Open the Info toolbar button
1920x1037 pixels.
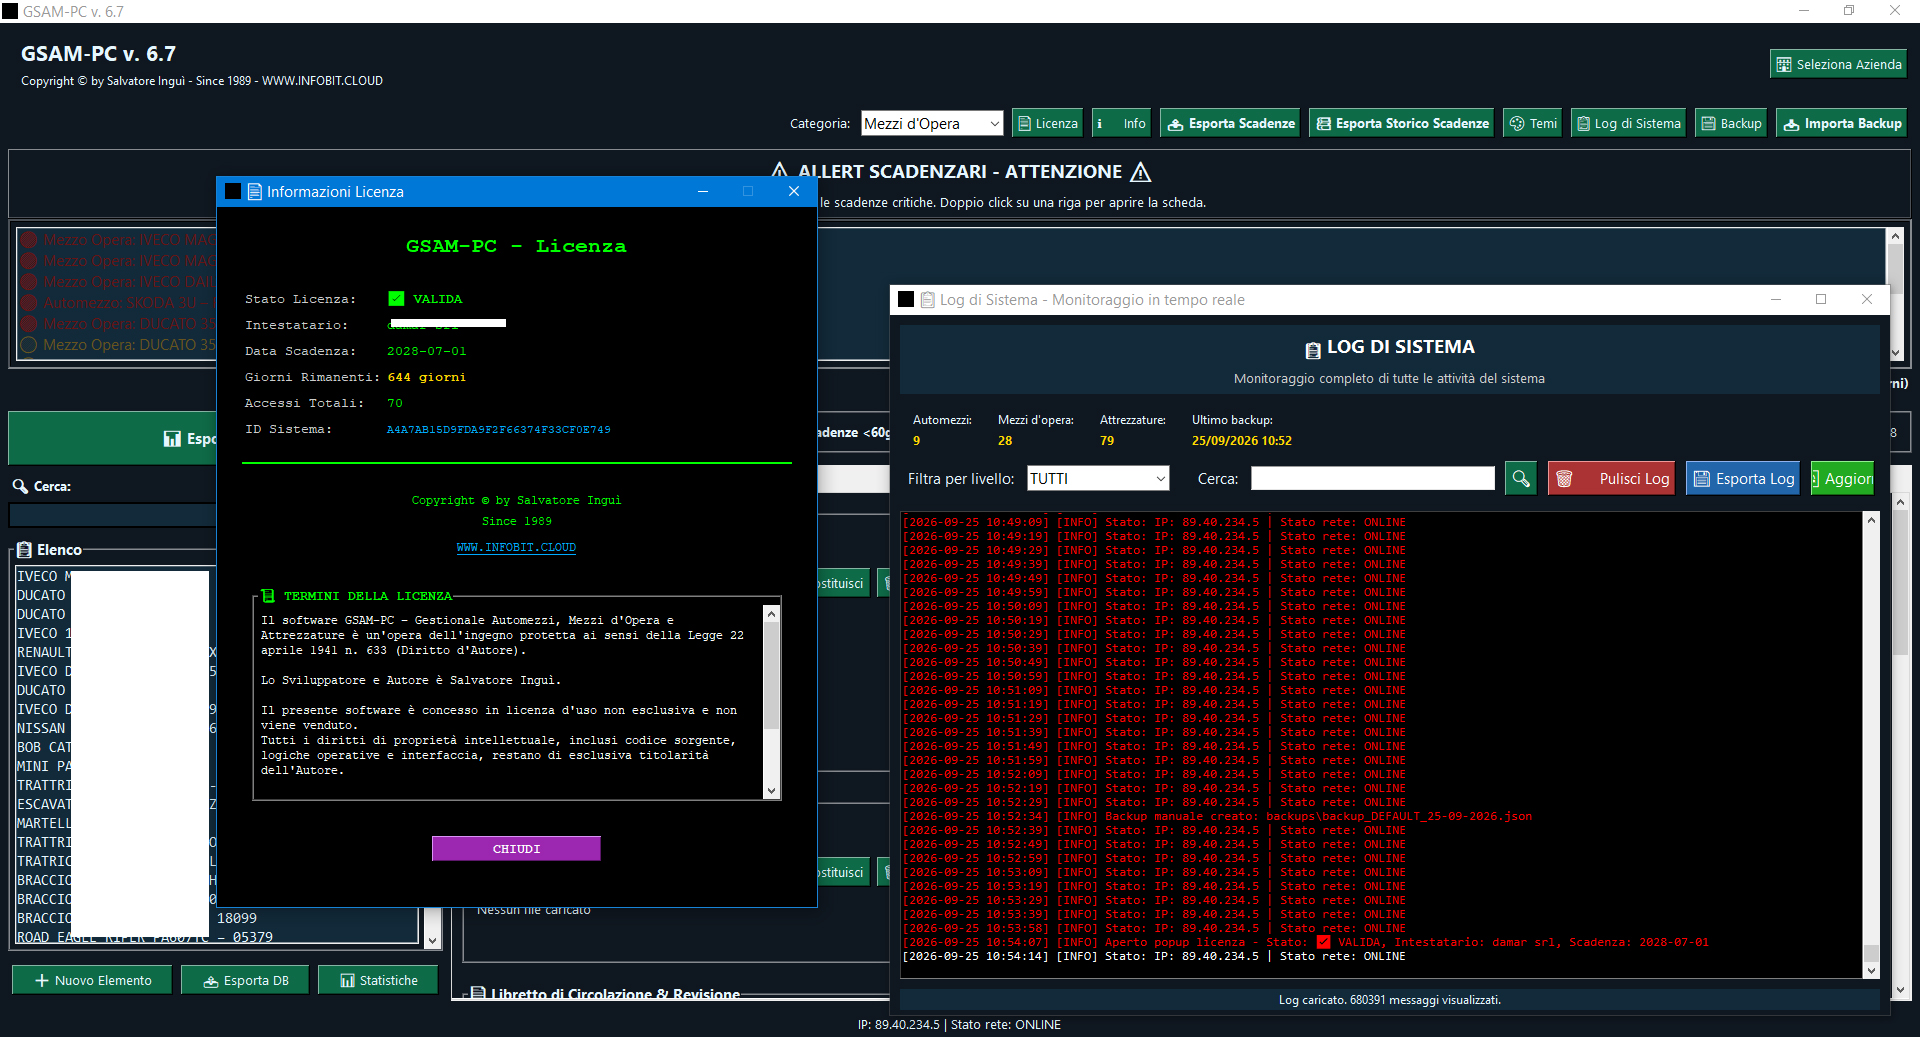point(1121,123)
